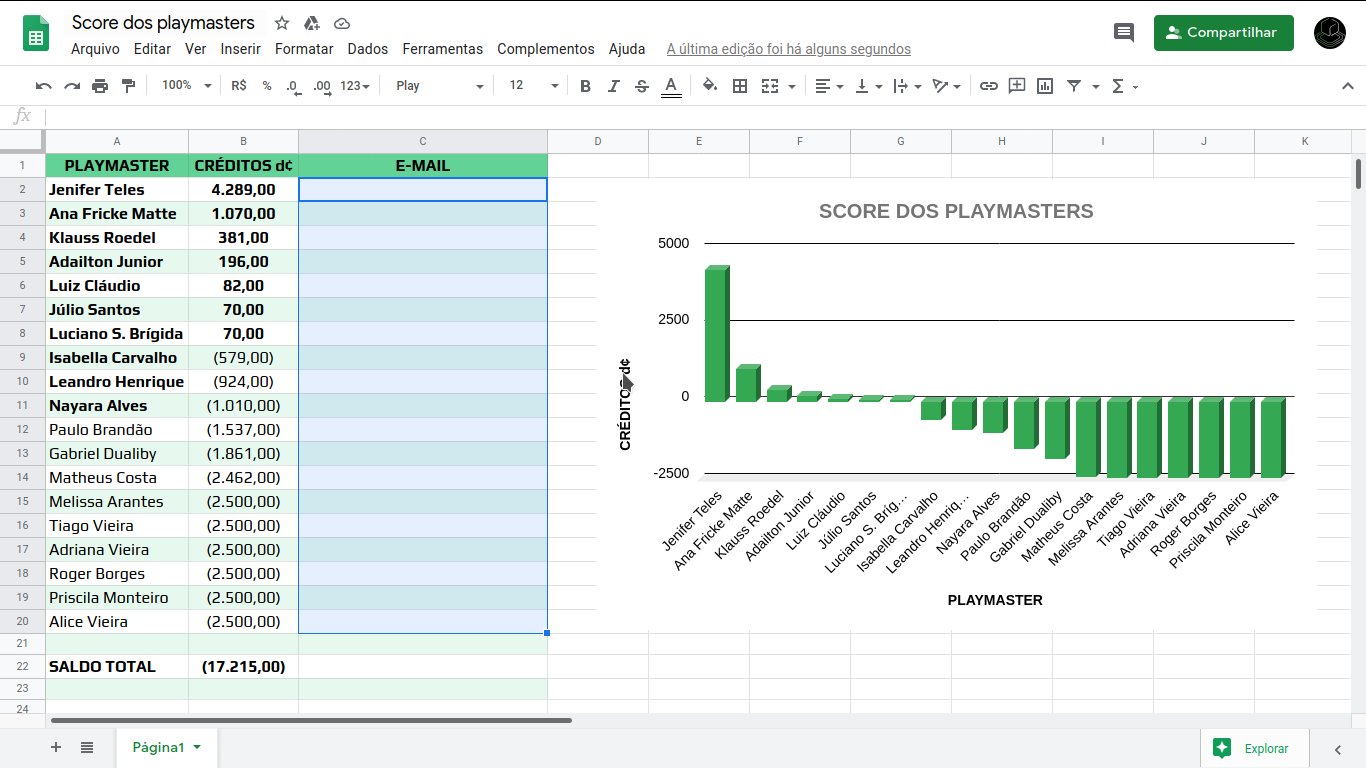Open the borders menu
This screenshot has width=1366, height=768.
(740, 86)
